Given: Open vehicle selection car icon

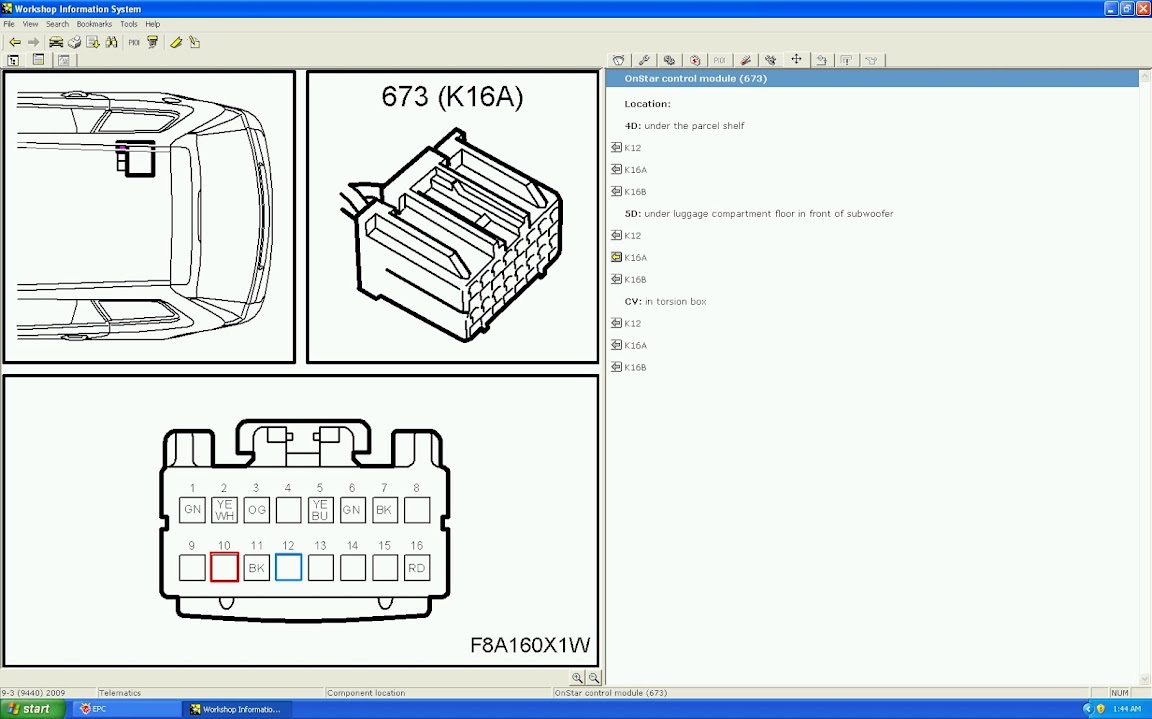Looking at the screenshot, I should pyautogui.click(x=56, y=43).
